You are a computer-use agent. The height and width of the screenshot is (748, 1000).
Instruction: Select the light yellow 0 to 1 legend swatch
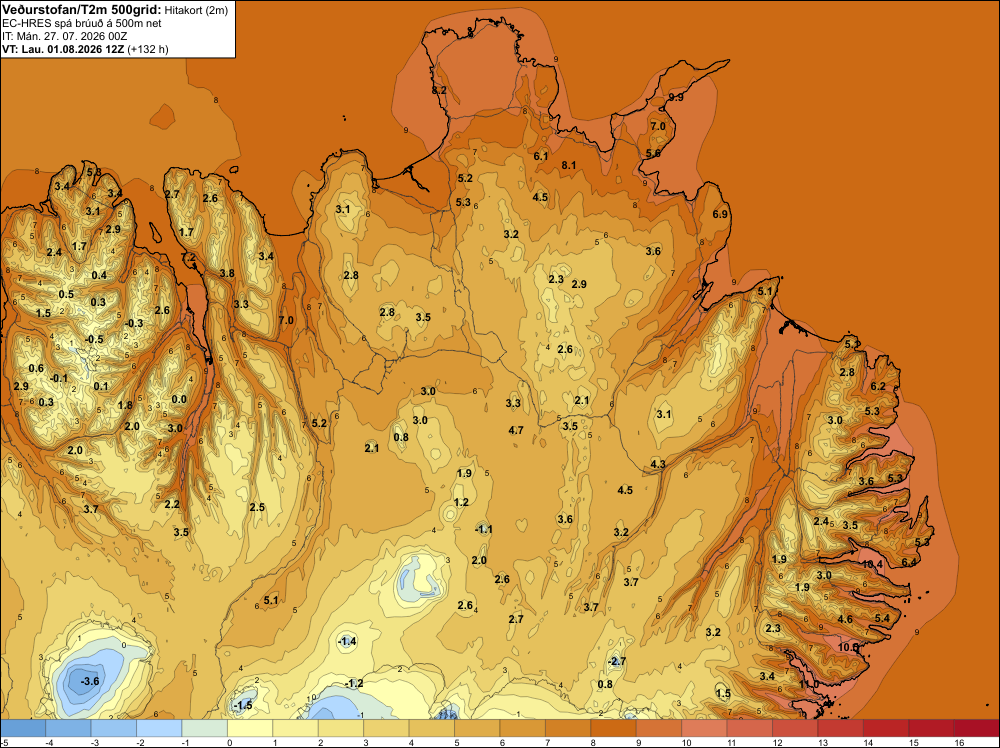pos(250,728)
